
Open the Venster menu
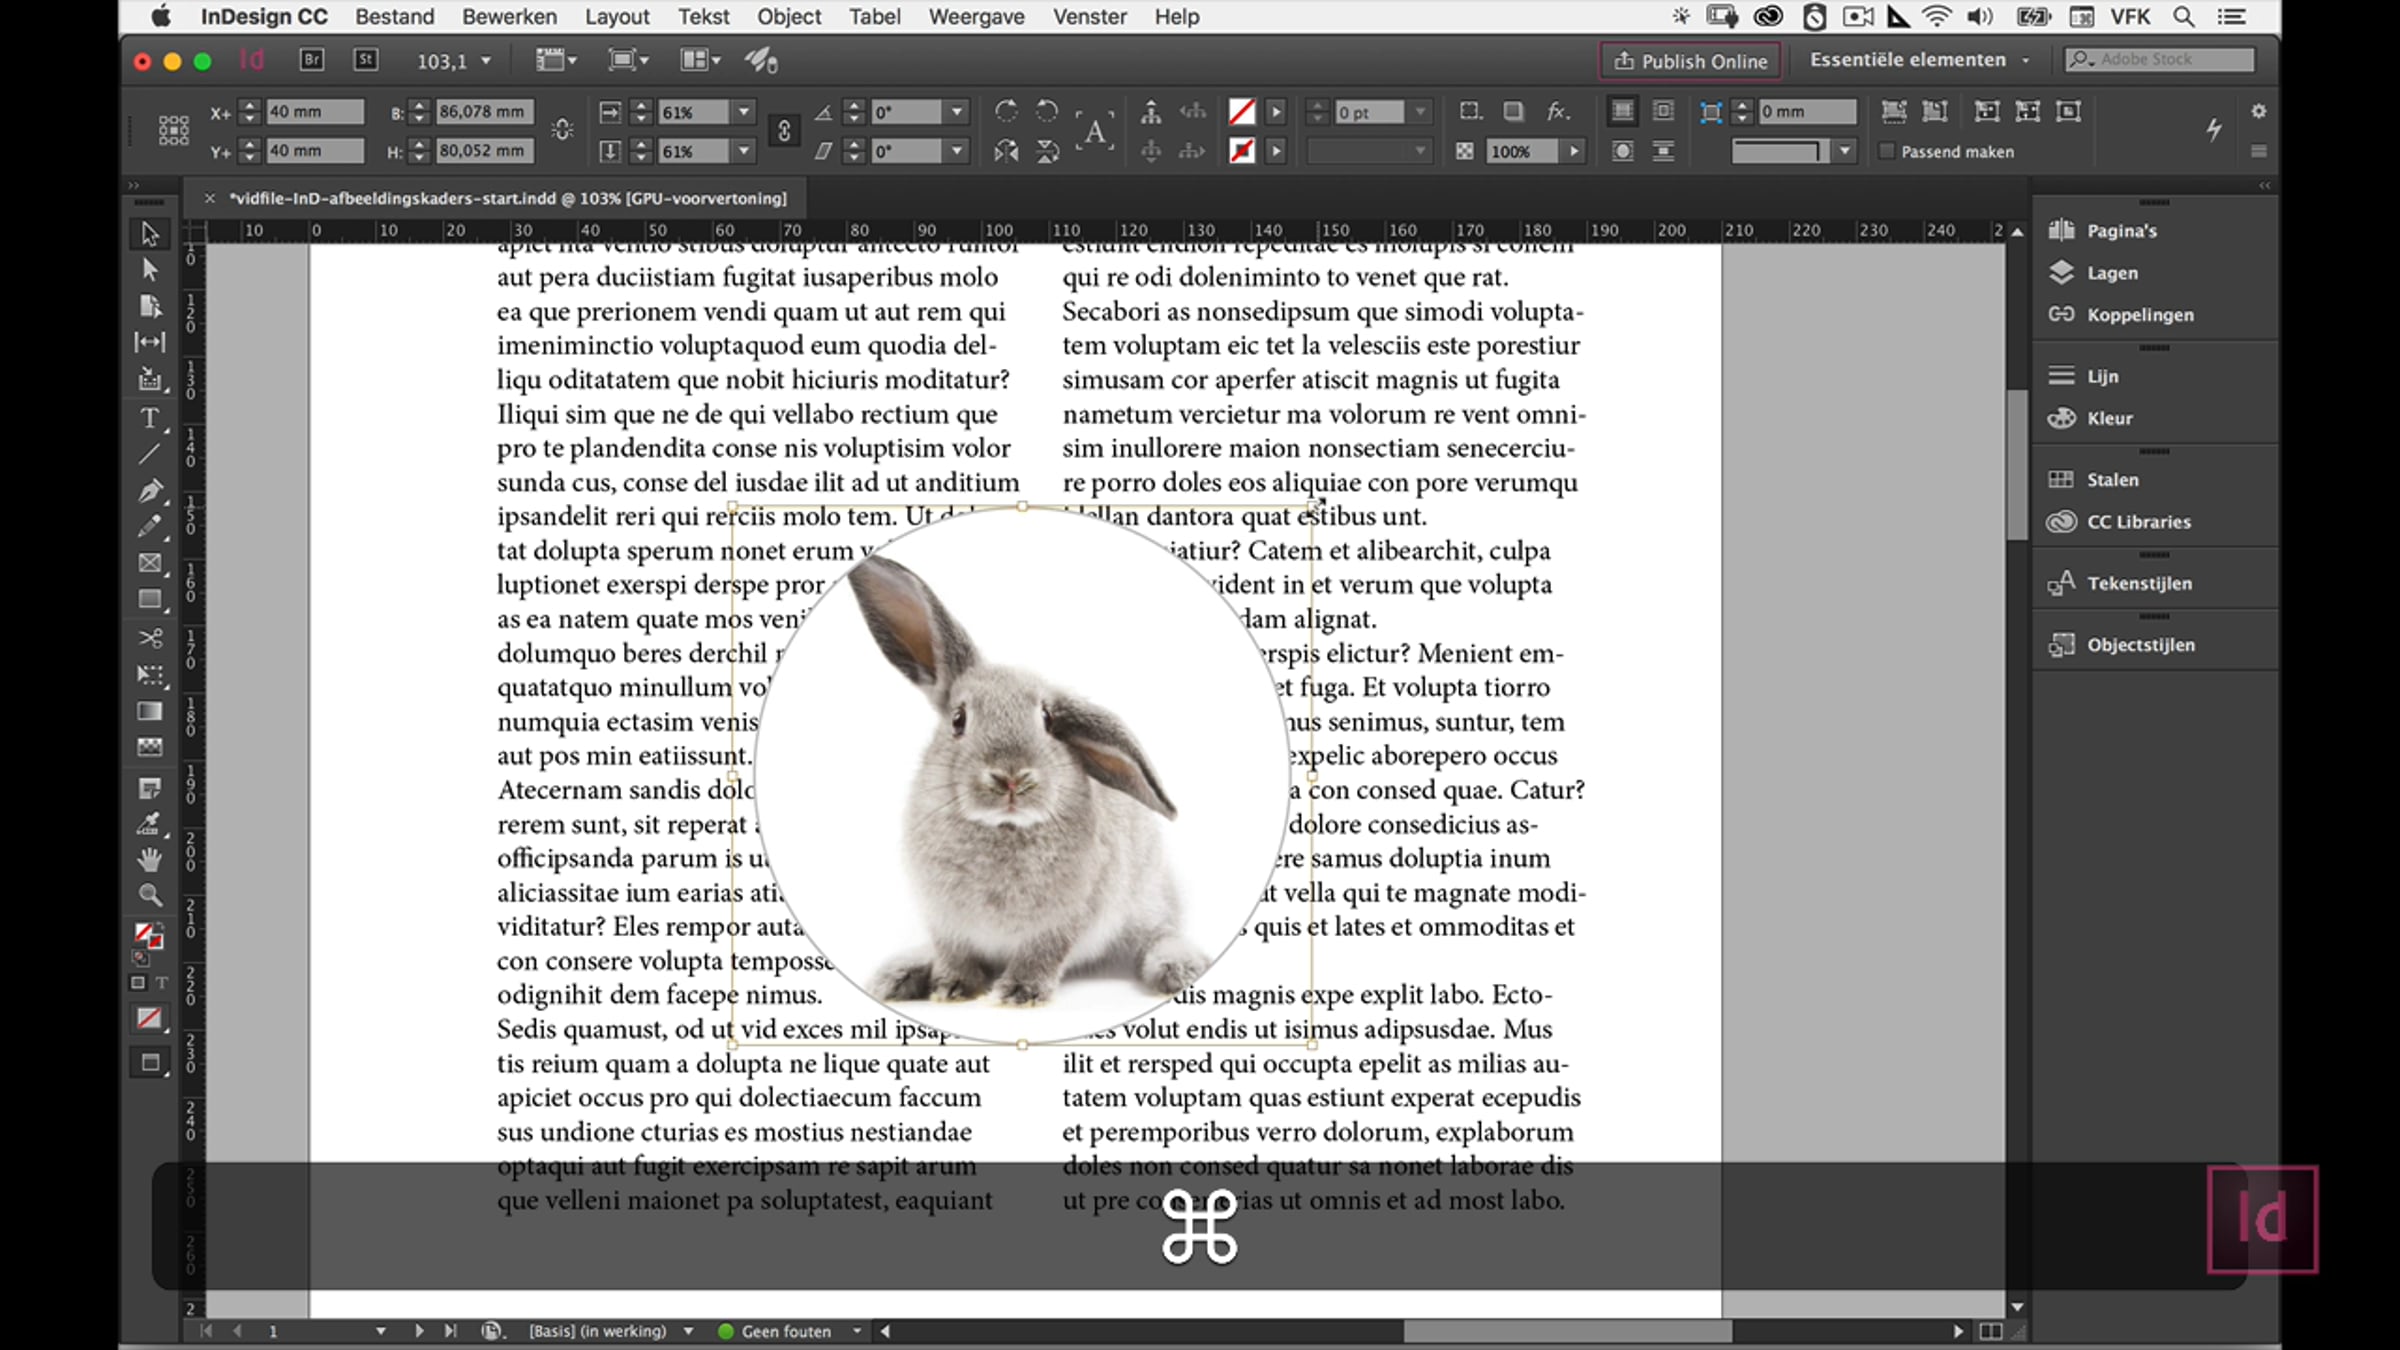[1089, 17]
